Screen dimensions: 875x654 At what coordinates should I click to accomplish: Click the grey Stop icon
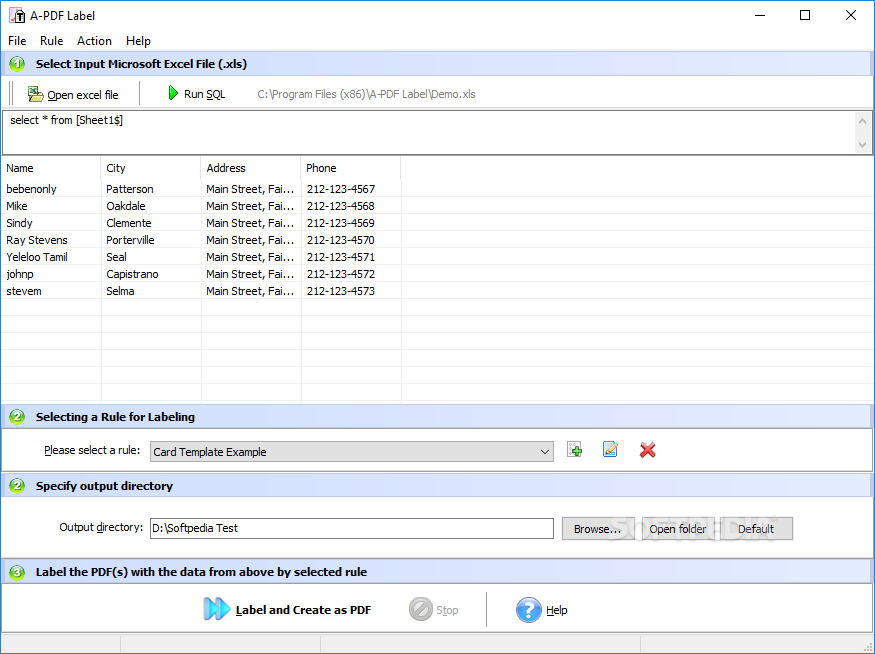tap(421, 609)
